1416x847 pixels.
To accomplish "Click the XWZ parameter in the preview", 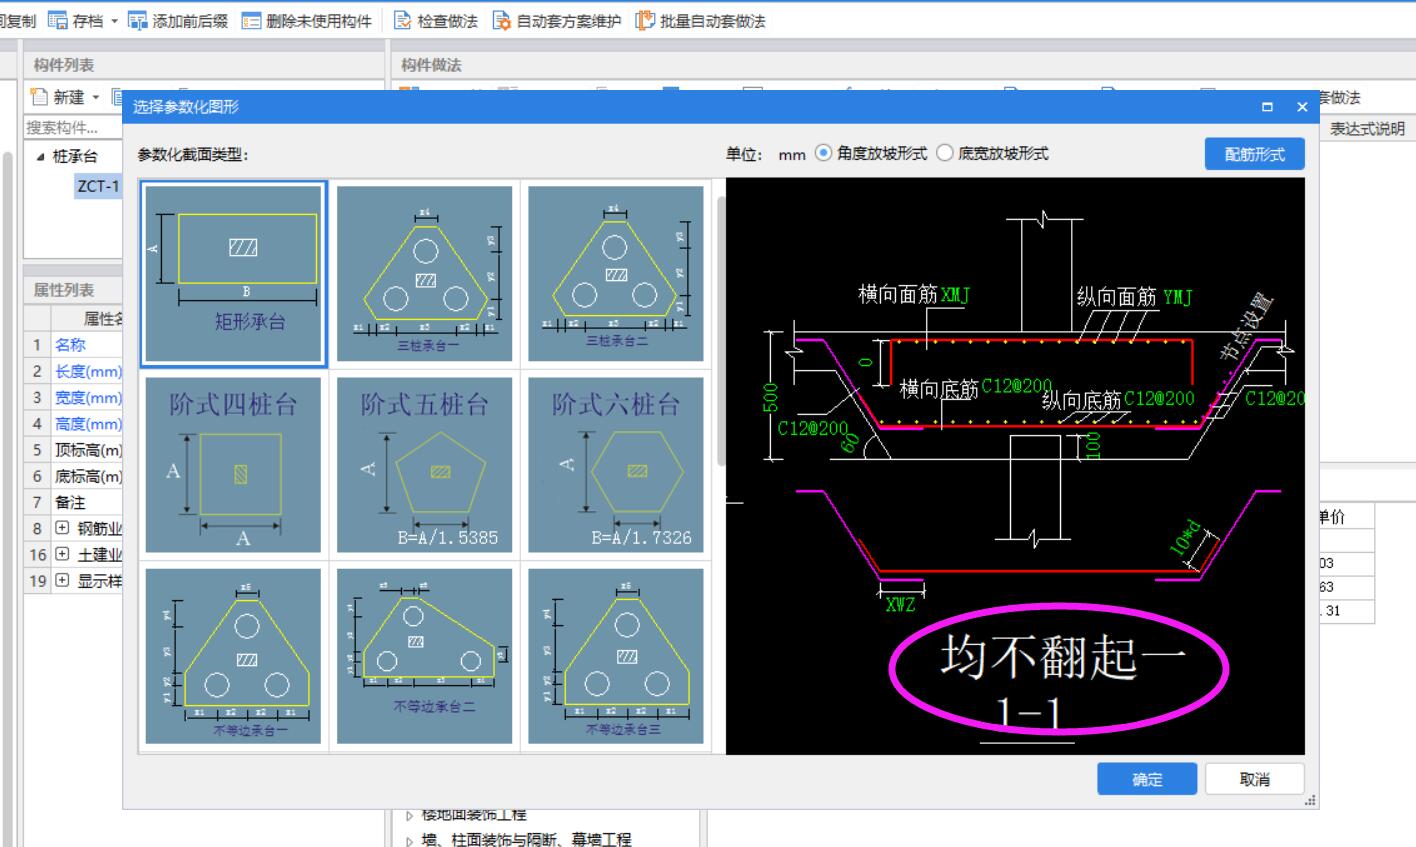I will 900,604.
